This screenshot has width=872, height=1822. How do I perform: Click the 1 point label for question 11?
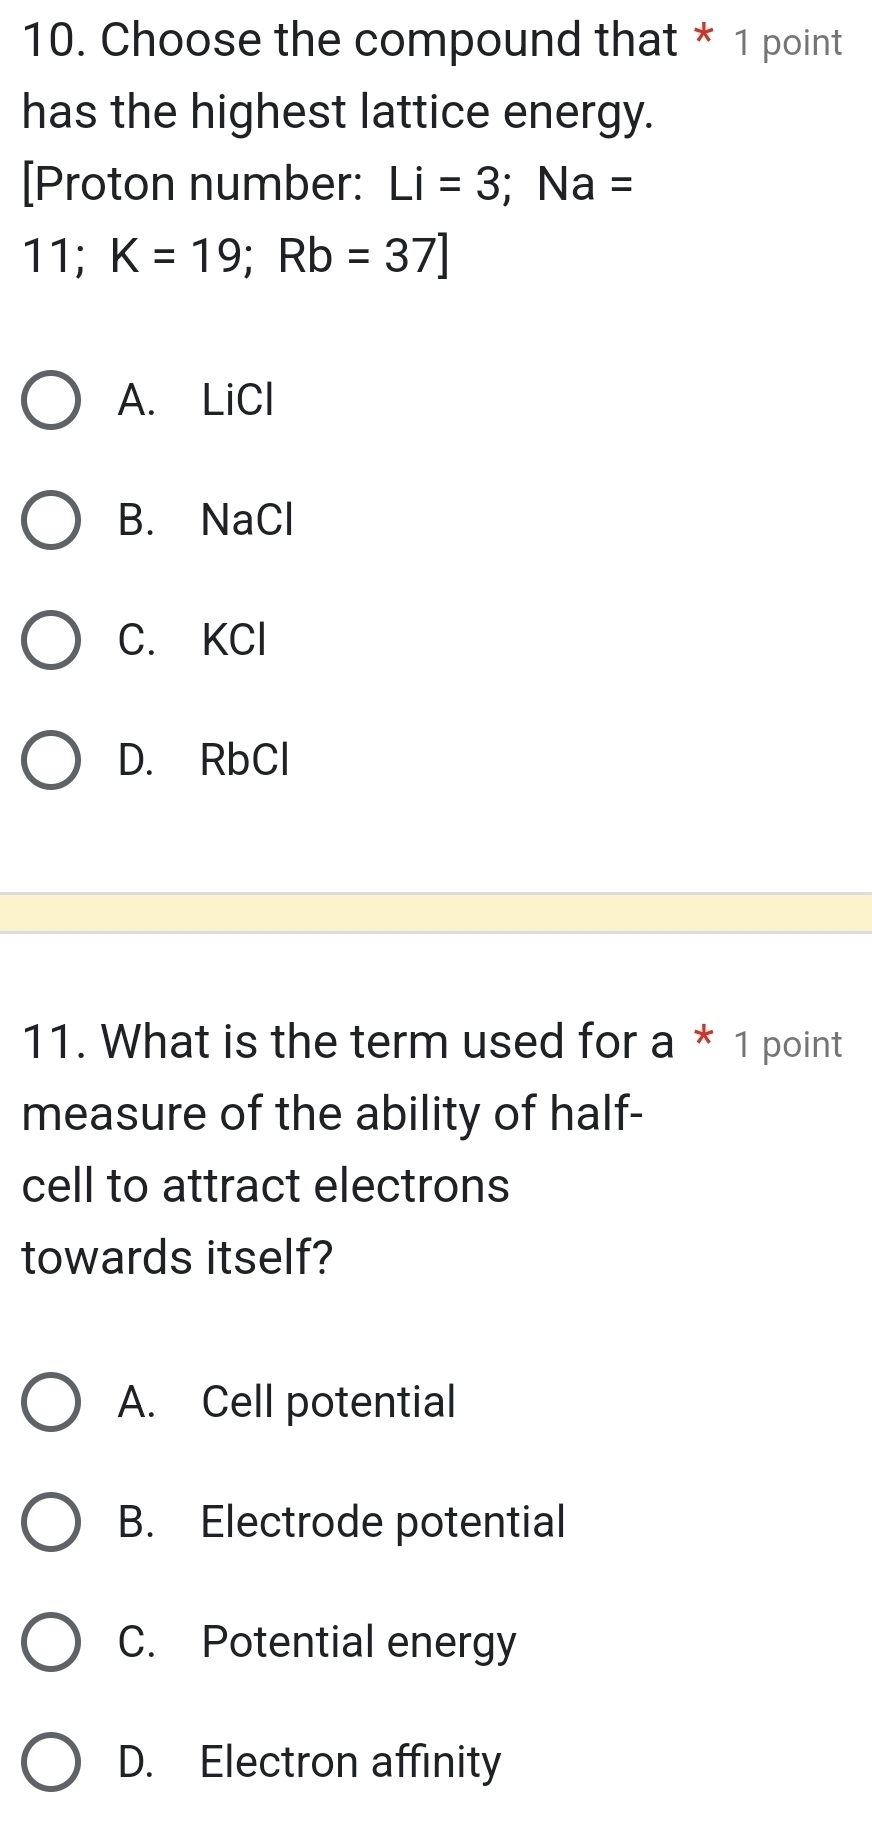point(789,1044)
